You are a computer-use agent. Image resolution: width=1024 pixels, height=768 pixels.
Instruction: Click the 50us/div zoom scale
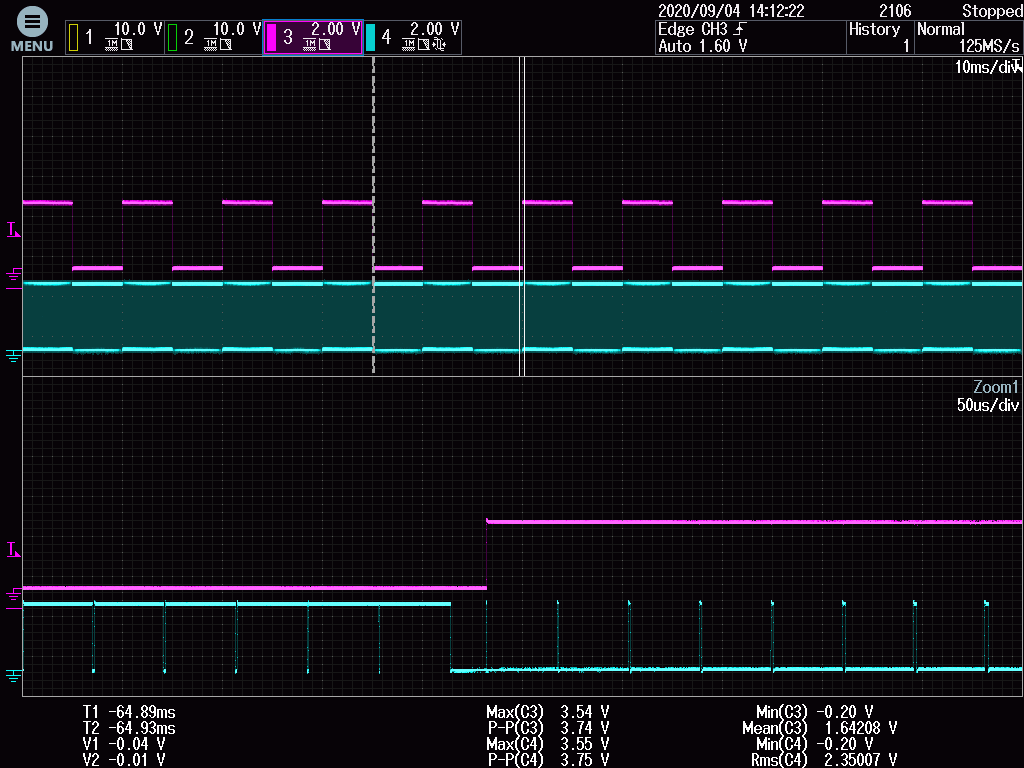click(988, 405)
